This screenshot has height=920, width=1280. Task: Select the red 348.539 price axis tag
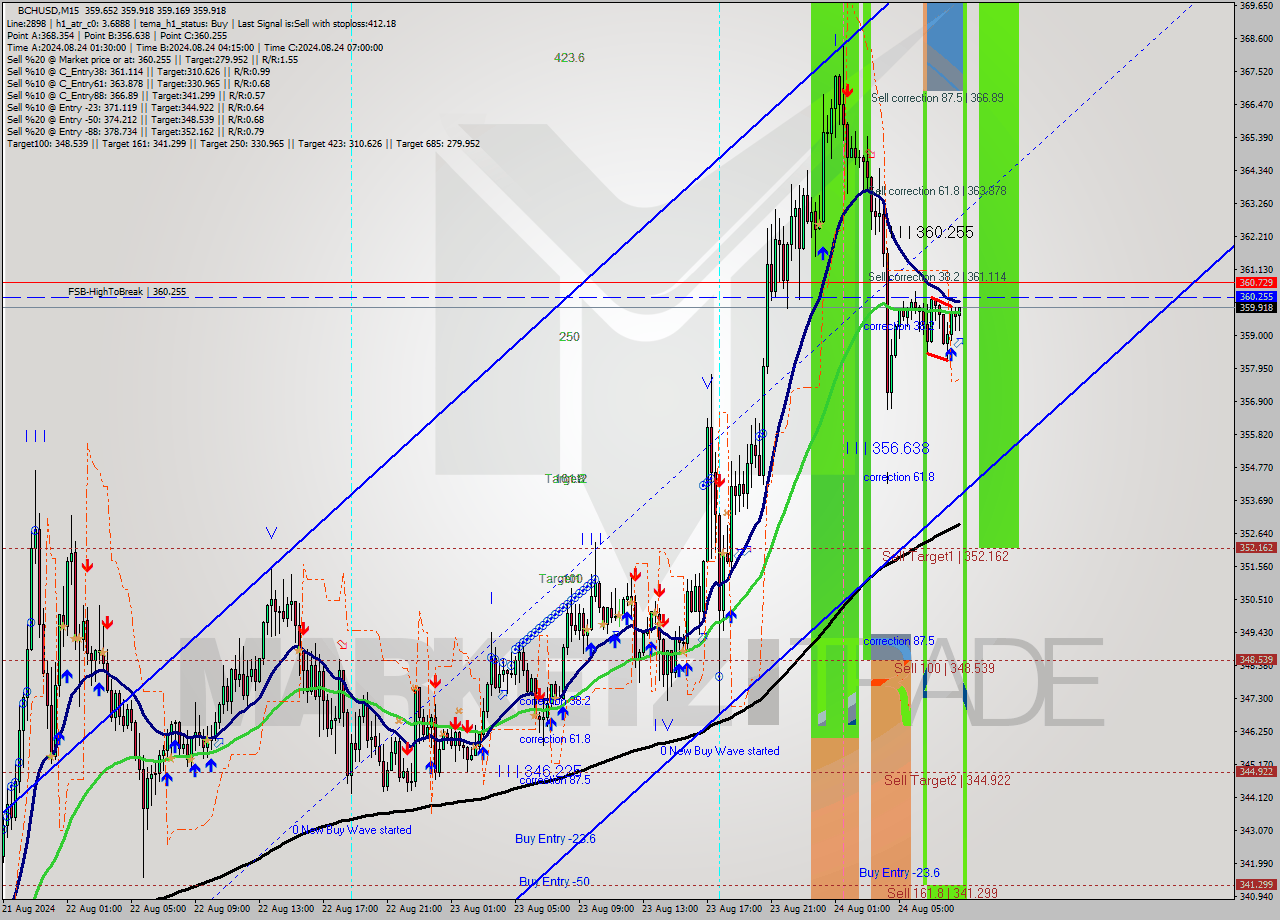(1256, 660)
